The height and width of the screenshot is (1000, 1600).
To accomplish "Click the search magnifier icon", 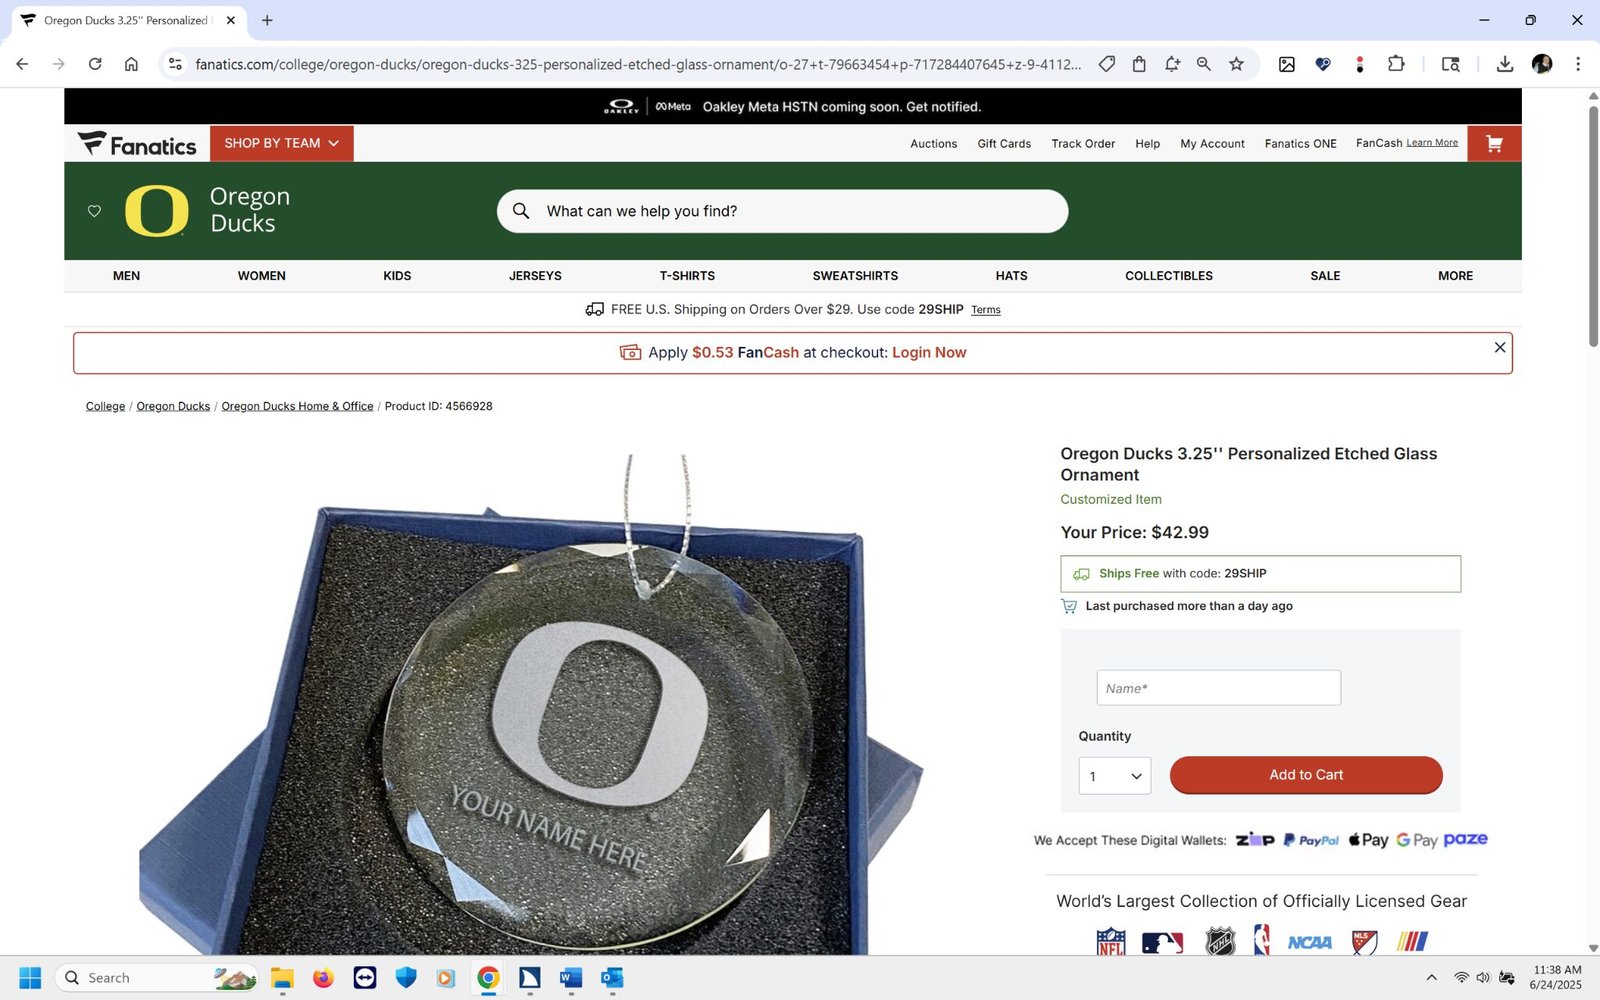I will (x=521, y=211).
